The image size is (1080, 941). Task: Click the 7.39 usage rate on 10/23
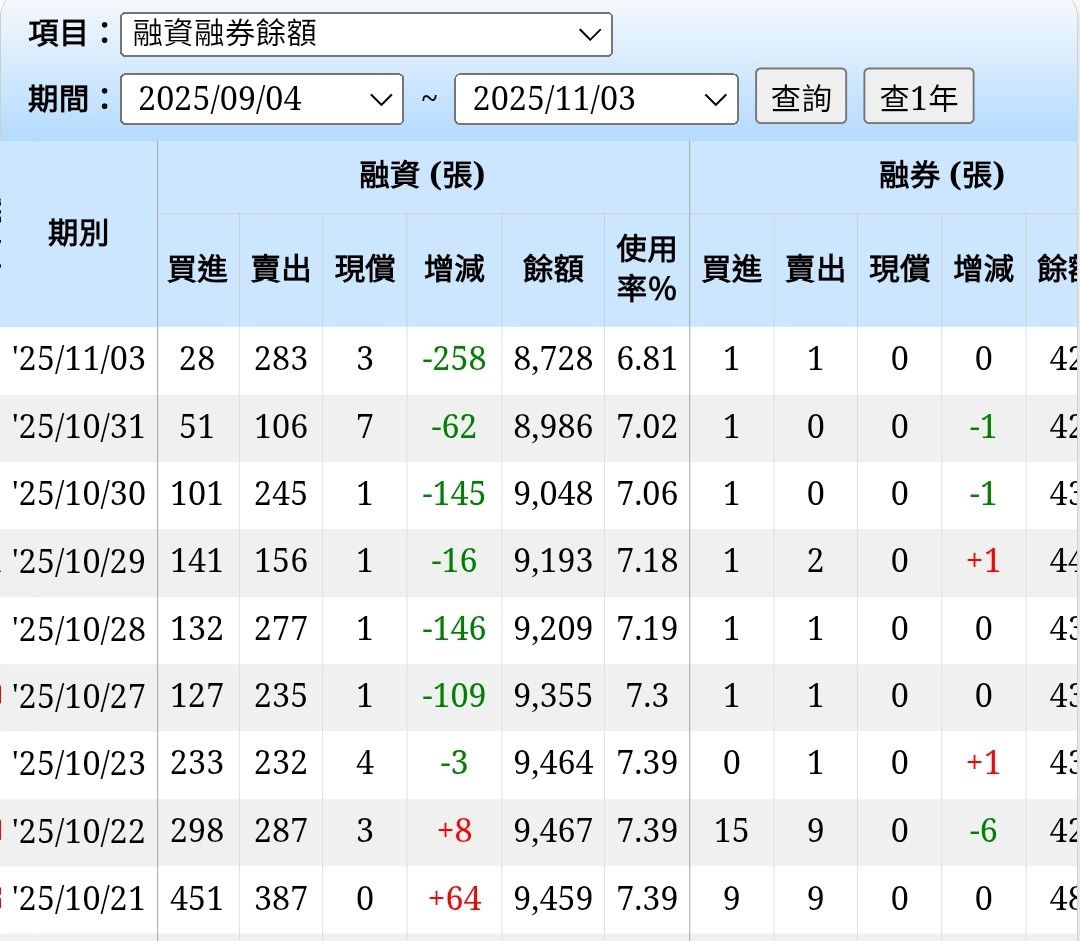point(647,763)
